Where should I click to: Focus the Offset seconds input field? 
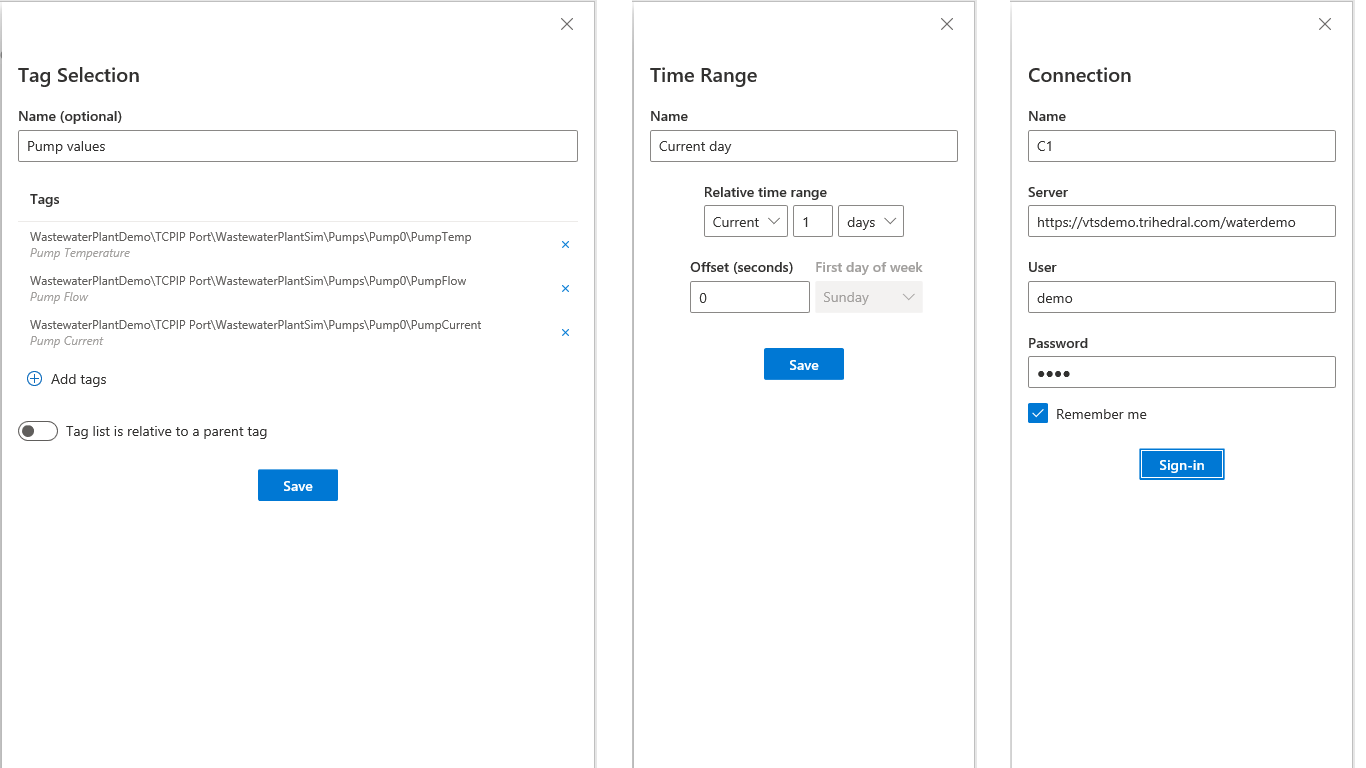(x=749, y=297)
